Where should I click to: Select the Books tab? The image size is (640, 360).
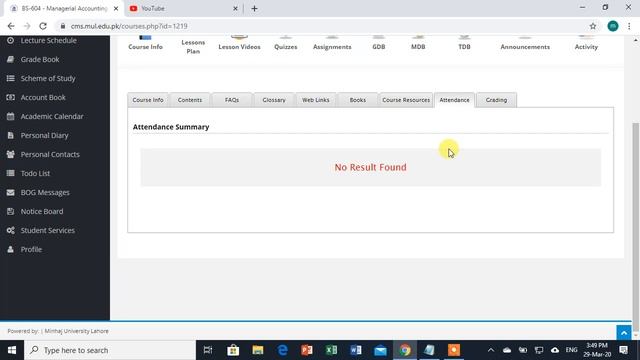point(358,100)
